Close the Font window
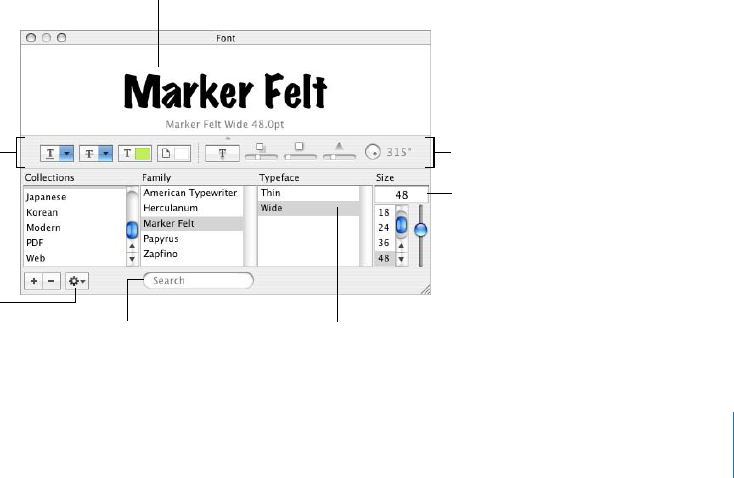 (31, 37)
